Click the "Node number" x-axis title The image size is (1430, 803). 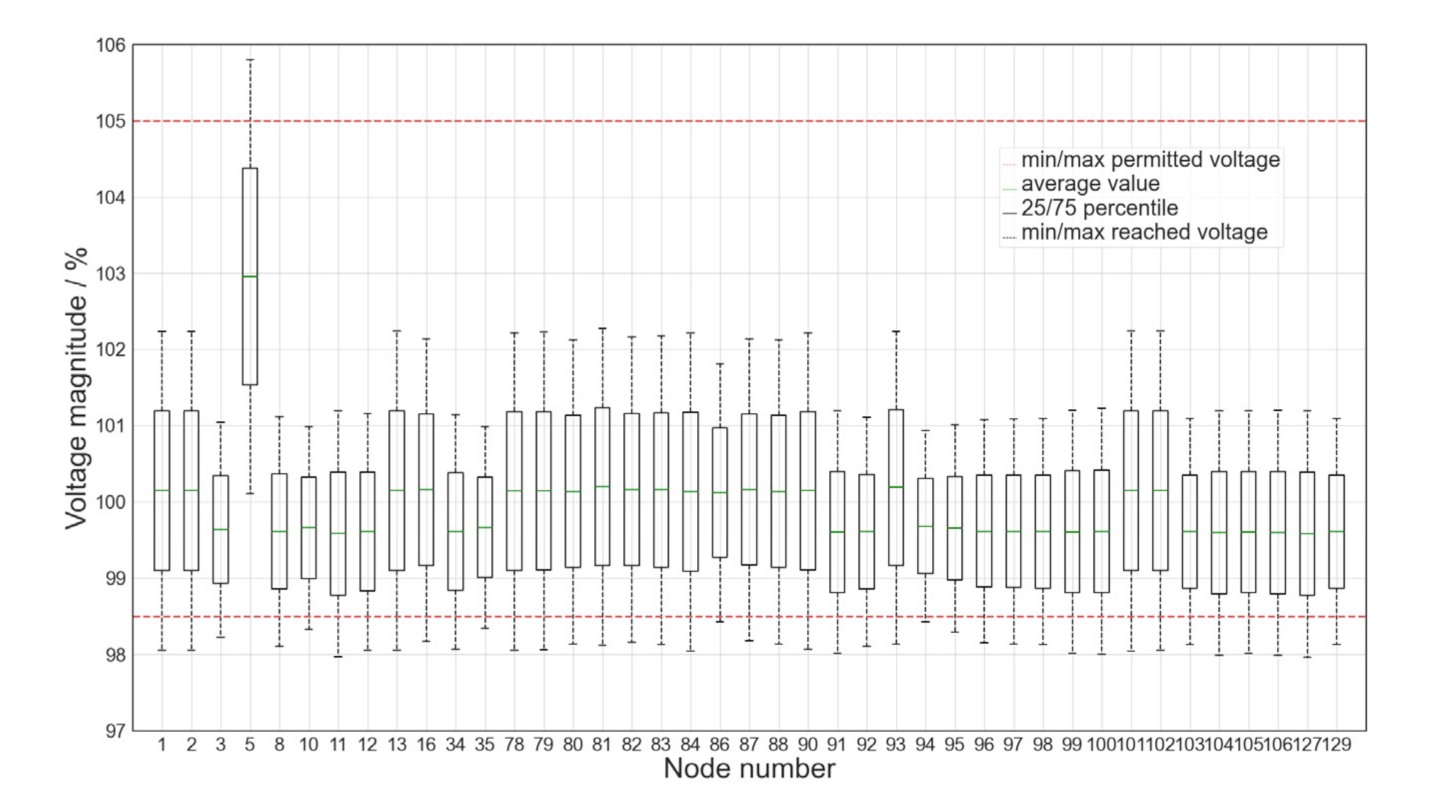click(x=749, y=770)
